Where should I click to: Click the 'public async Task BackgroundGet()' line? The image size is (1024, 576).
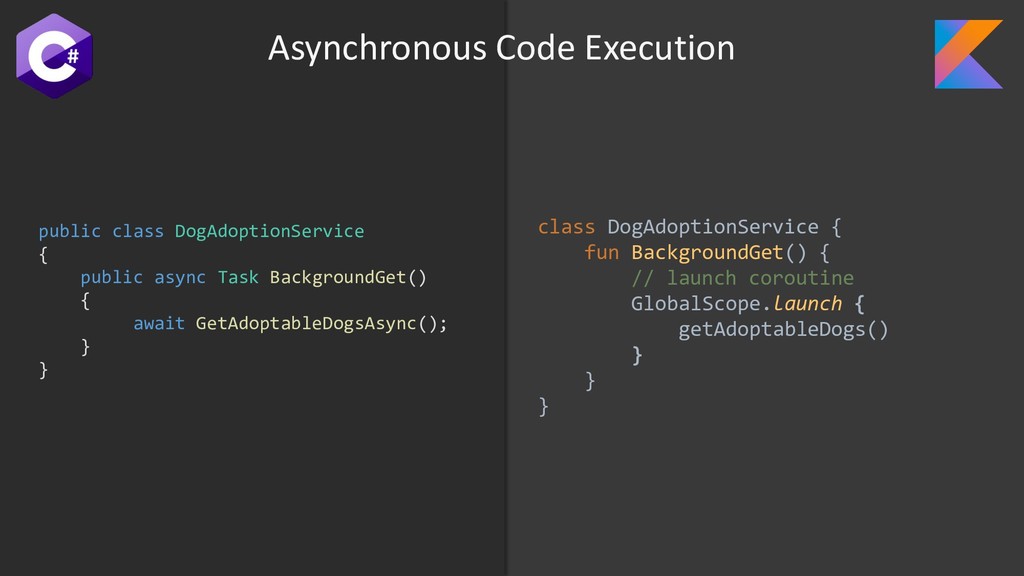253,278
